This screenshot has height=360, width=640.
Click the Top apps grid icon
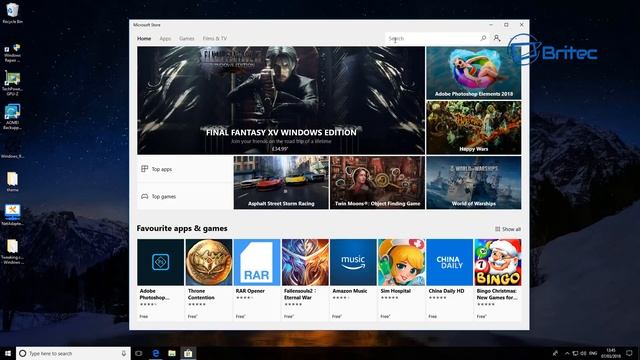coord(144,169)
